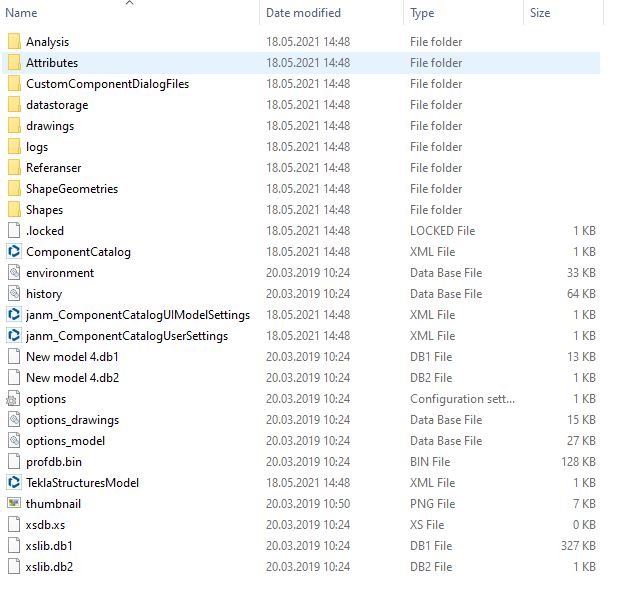Select the xslib.db1 file name
Viewport: 621px width, 603px height.
click(x=49, y=546)
